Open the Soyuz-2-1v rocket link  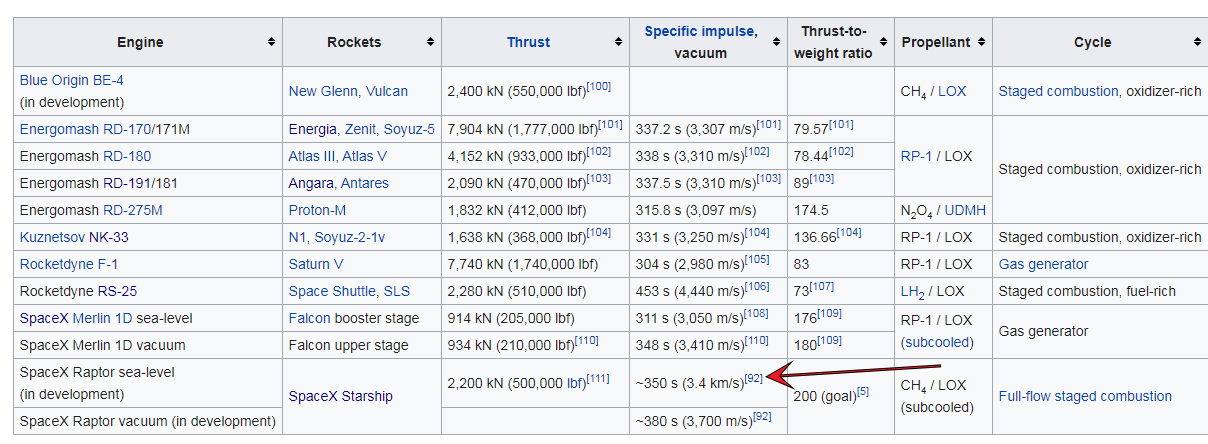point(347,237)
